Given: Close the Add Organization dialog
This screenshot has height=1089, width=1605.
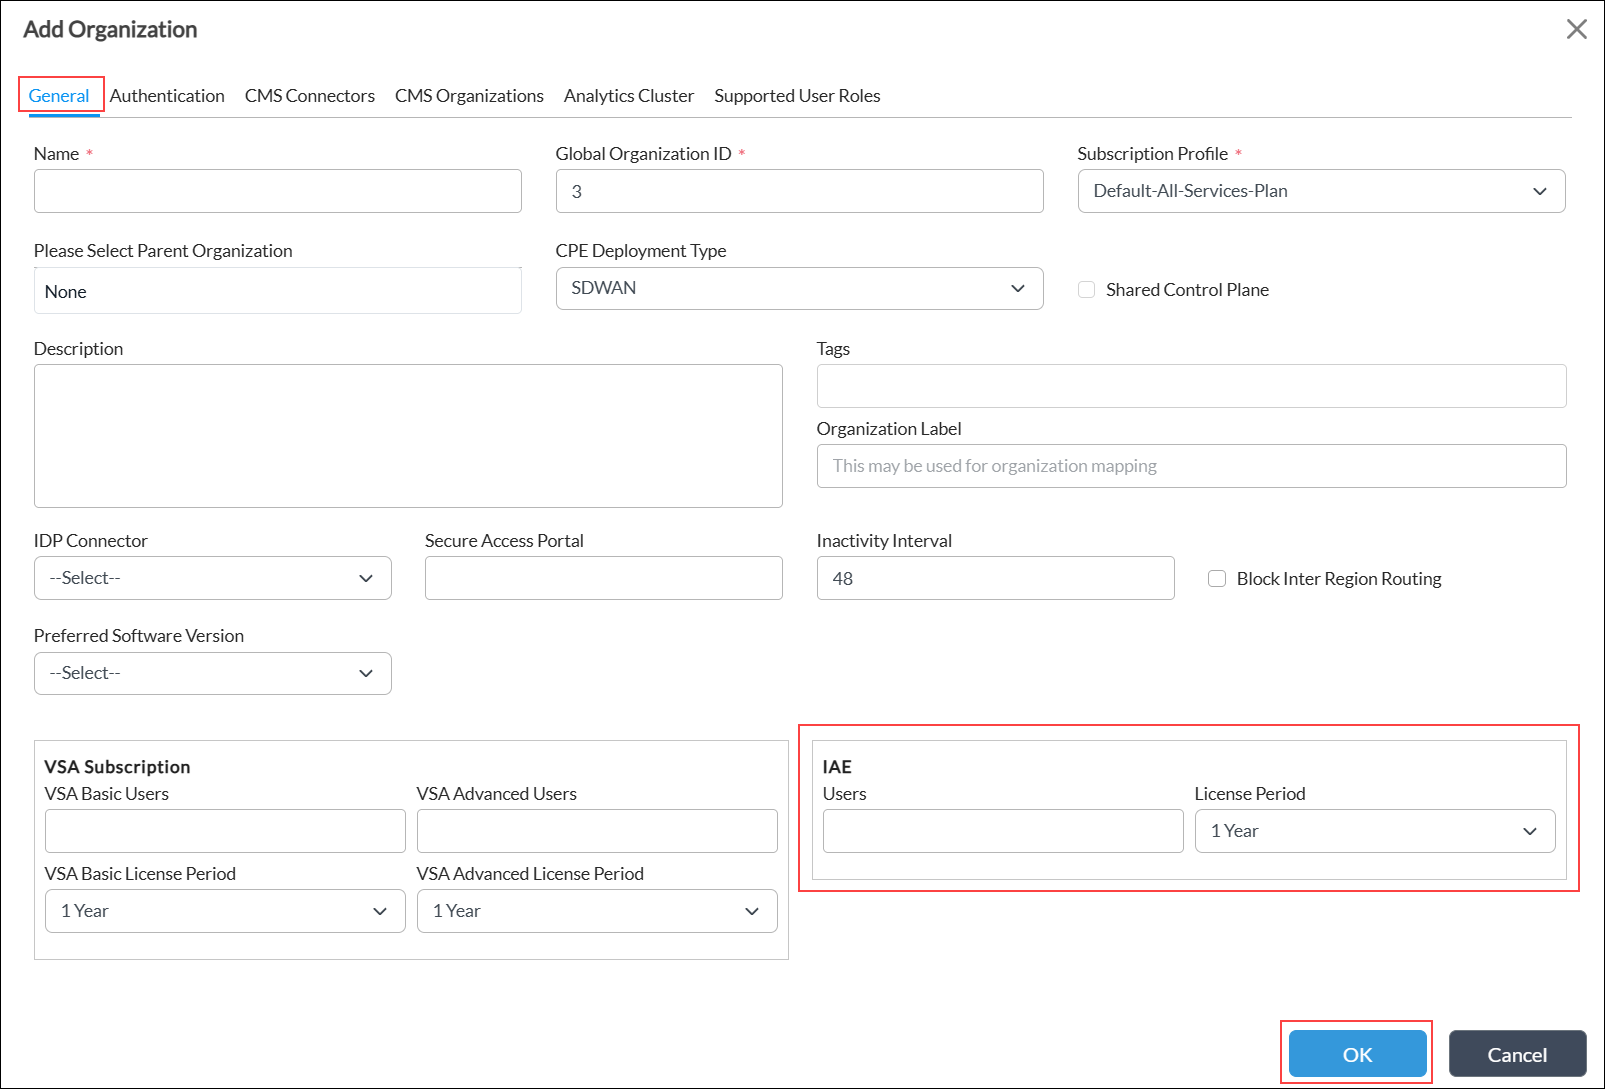Looking at the screenshot, I should (1576, 30).
